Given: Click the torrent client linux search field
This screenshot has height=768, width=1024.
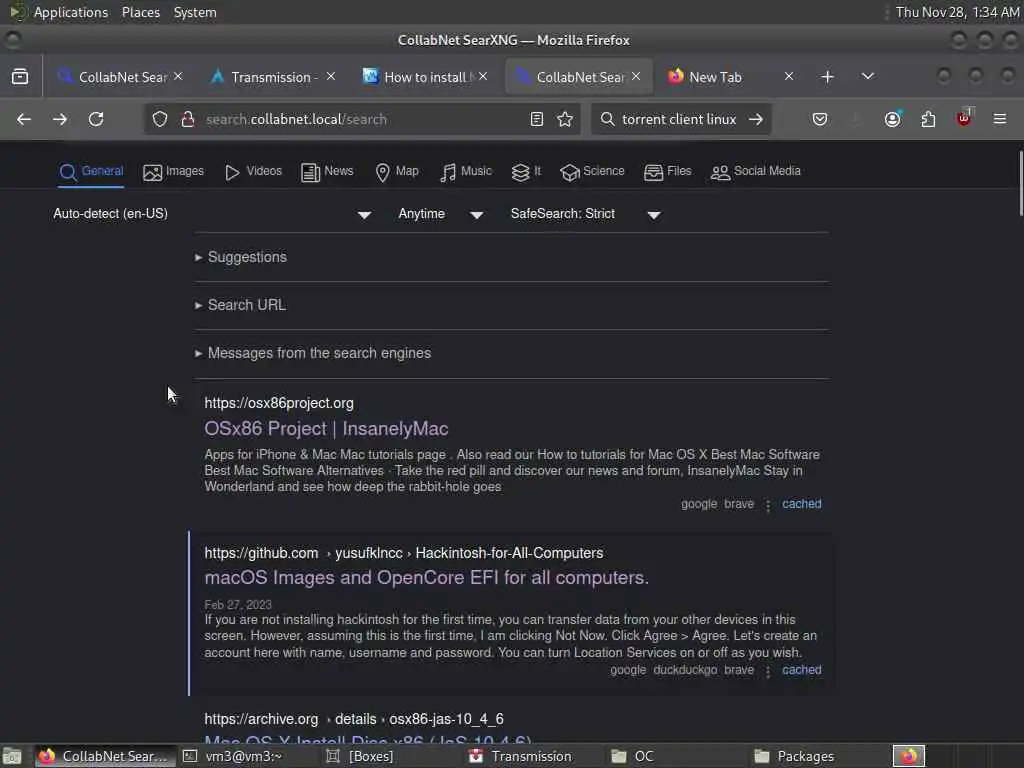Looking at the screenshot, I should [679, 119].
